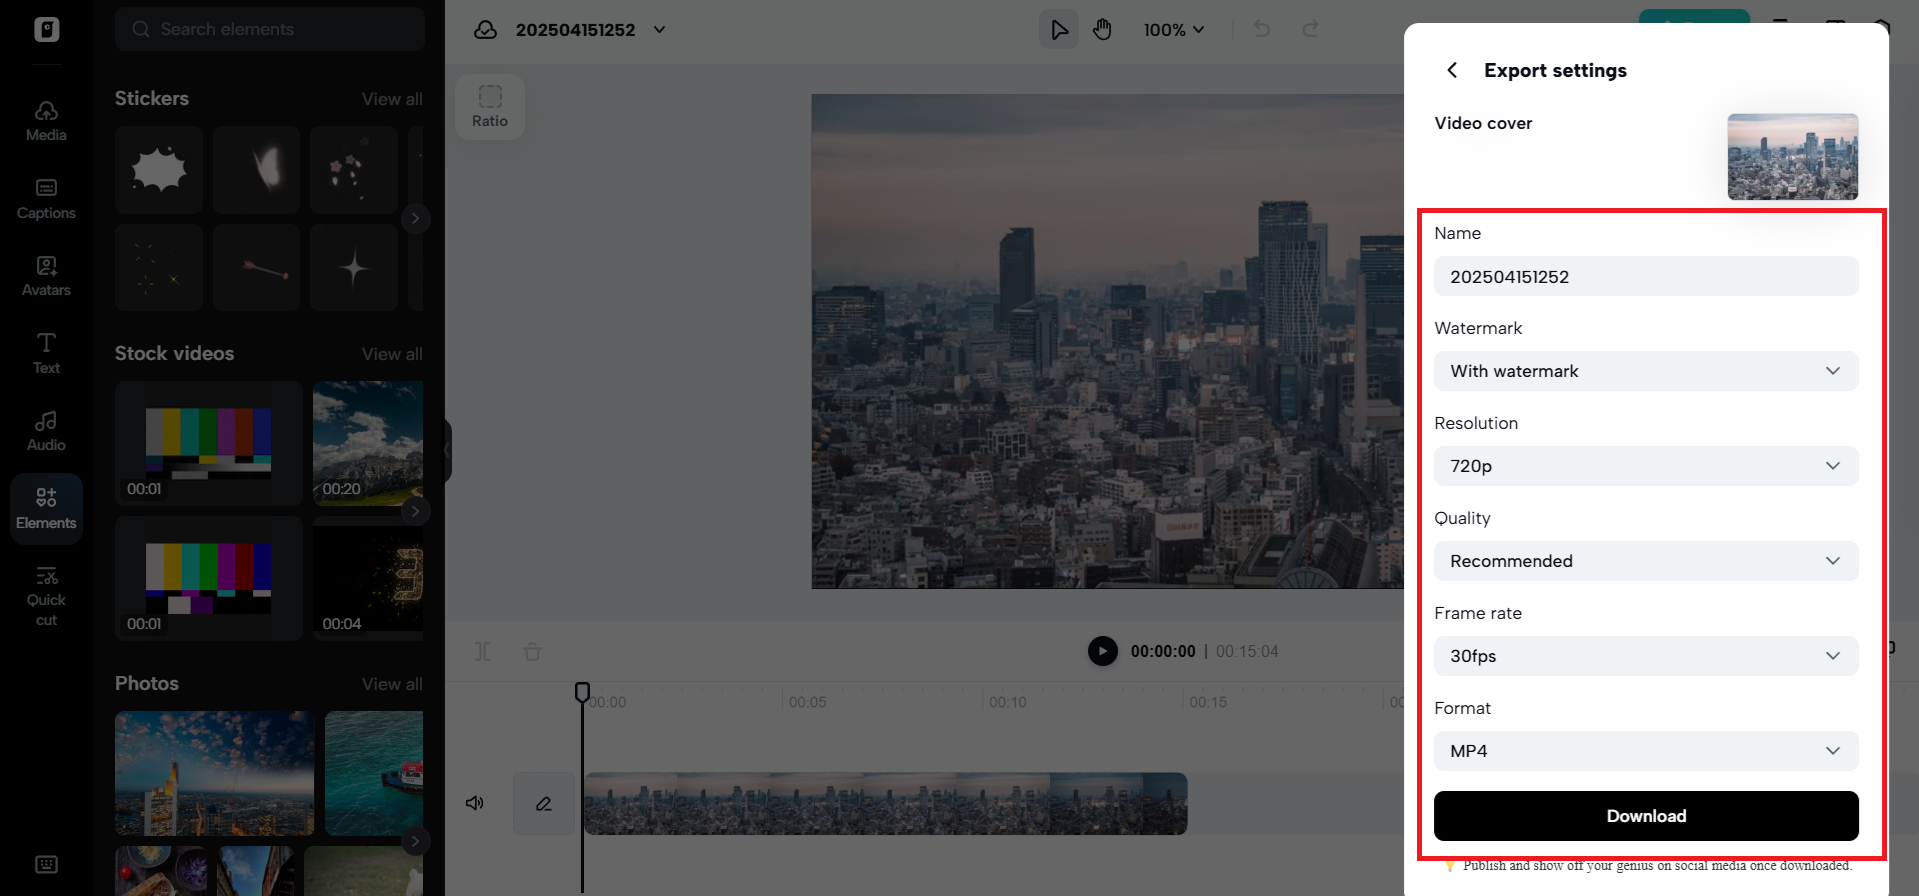Select the colored sparkles sticker
Image resolution: width=1919 pixels, height=896 pixels.
click(x=159, y=267)
